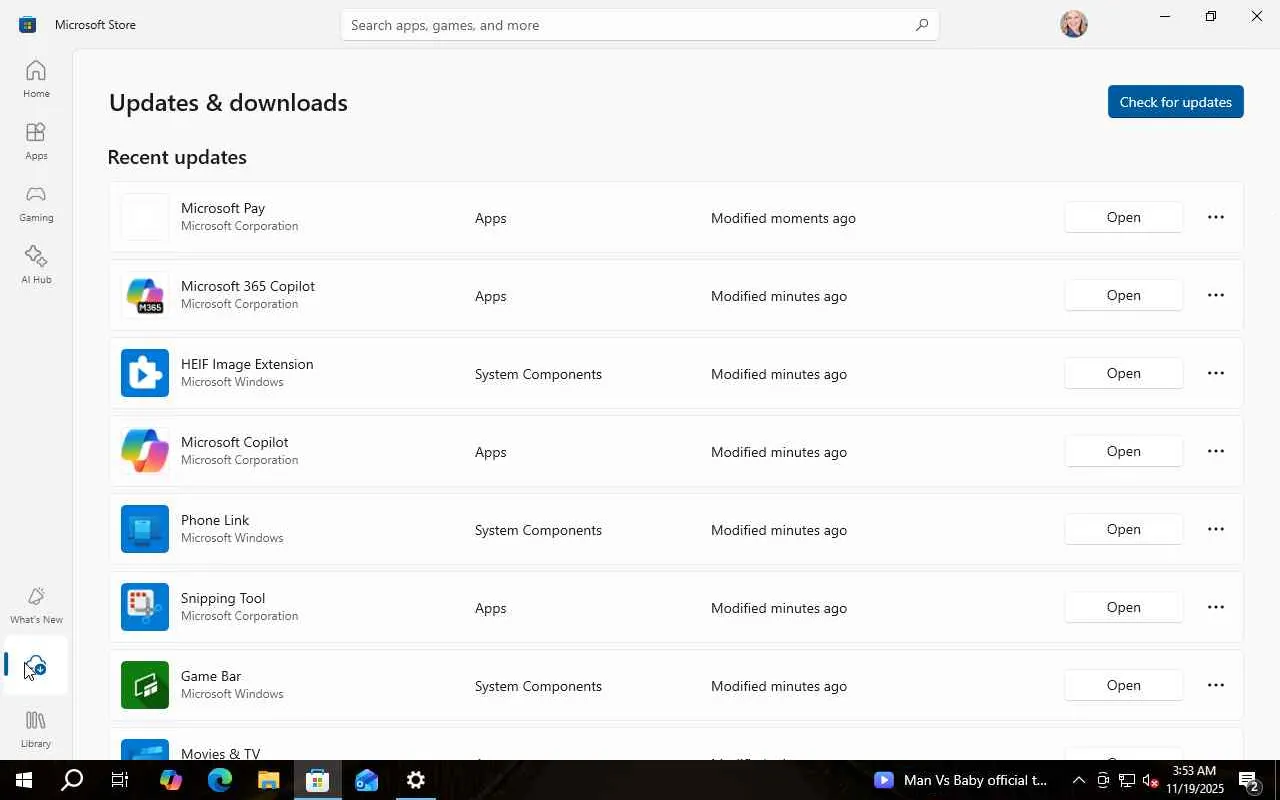Click the search magnifier icon in search box

(x=922, y=25)
